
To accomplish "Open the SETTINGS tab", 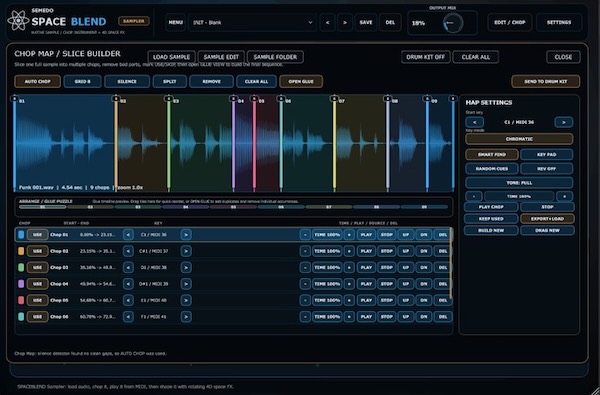I will click(x=559, y=23).
